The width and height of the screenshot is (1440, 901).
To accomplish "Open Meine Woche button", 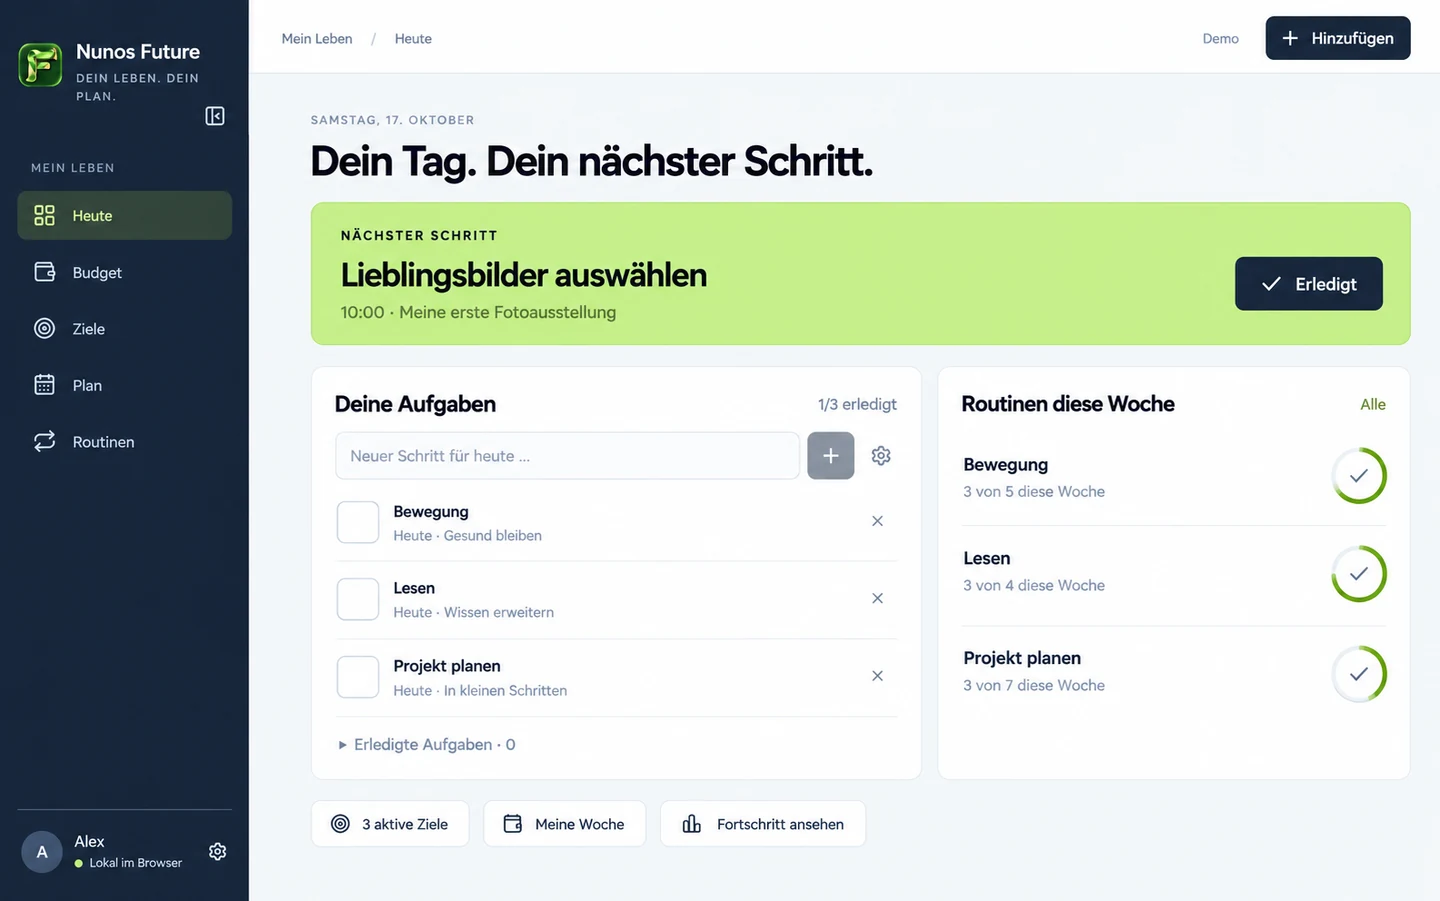I will tap(565, 824).
